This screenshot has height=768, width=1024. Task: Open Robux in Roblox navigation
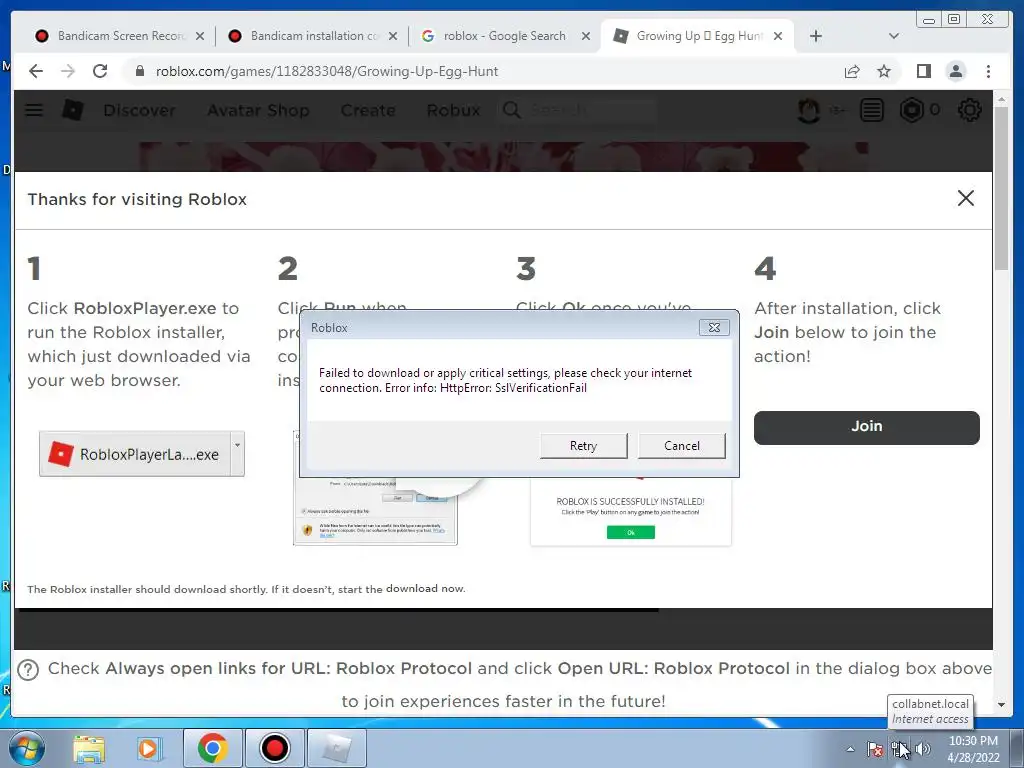pos(453,110)
